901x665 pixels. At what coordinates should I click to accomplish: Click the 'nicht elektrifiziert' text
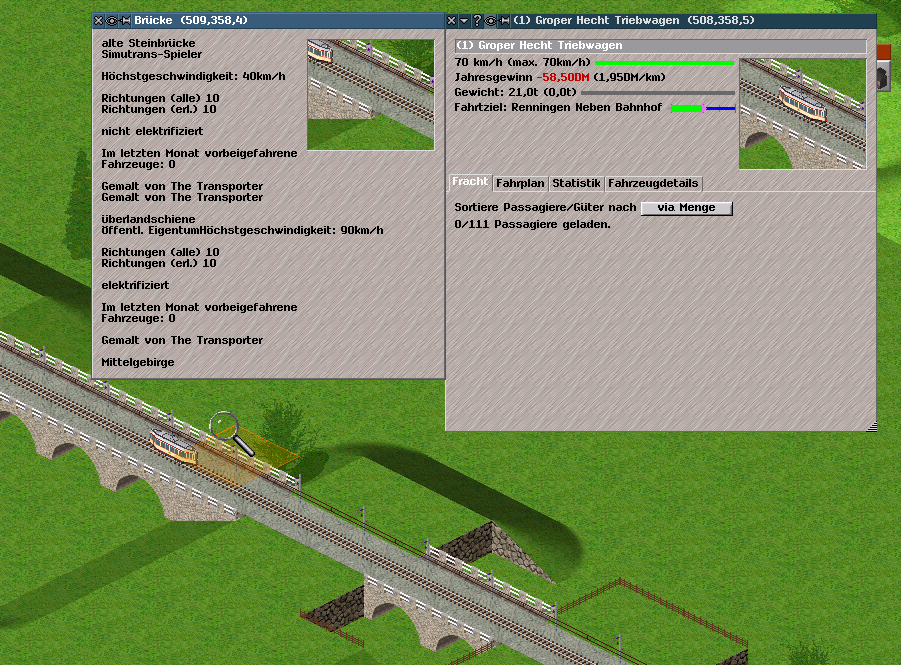tap(152, 132)
